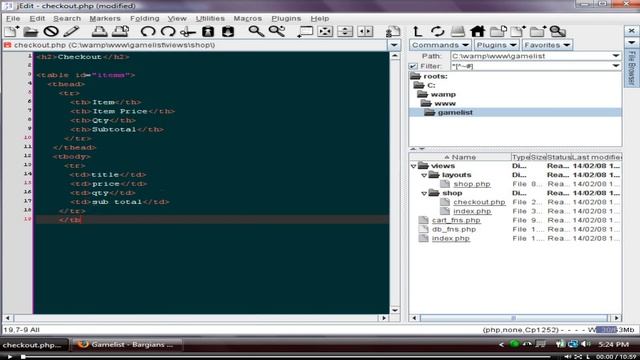
Task: Toggle the Filter checkbox in File Browser
Action: pos(413,66)
